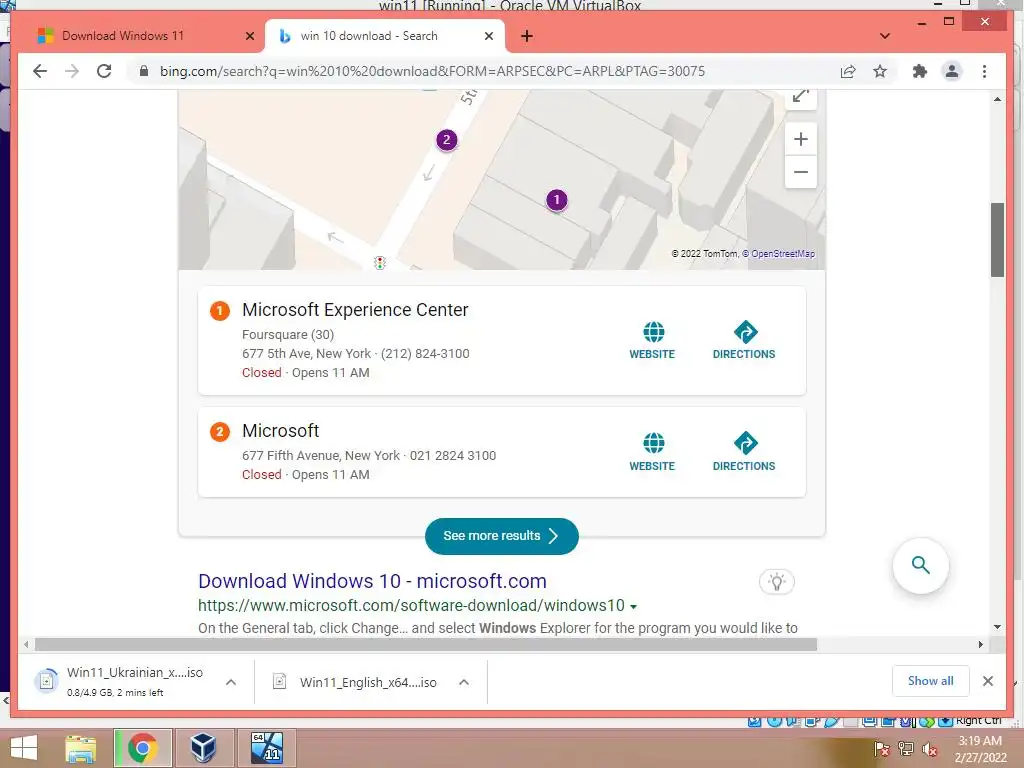Click the (212) 824-3100 address line
1024x768 pixels.
[355, 354]
